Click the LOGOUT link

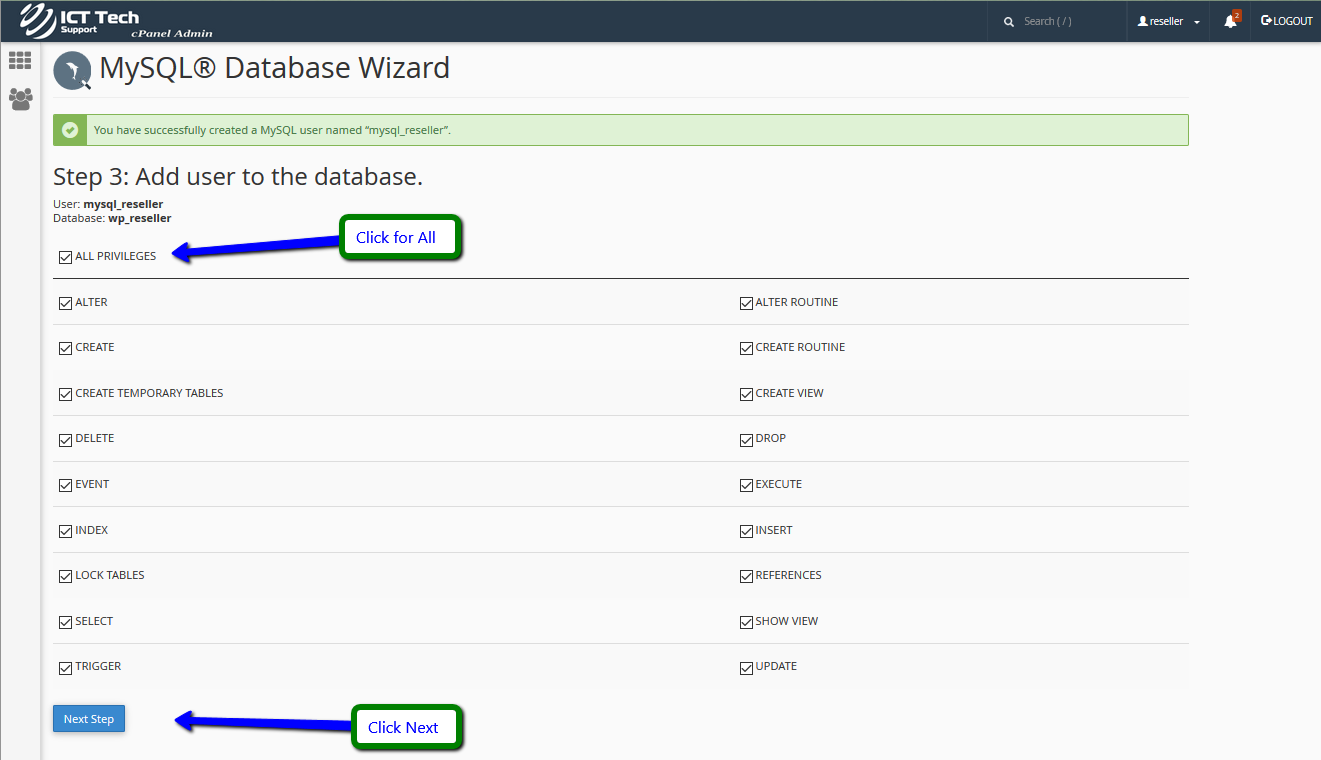1286,21
